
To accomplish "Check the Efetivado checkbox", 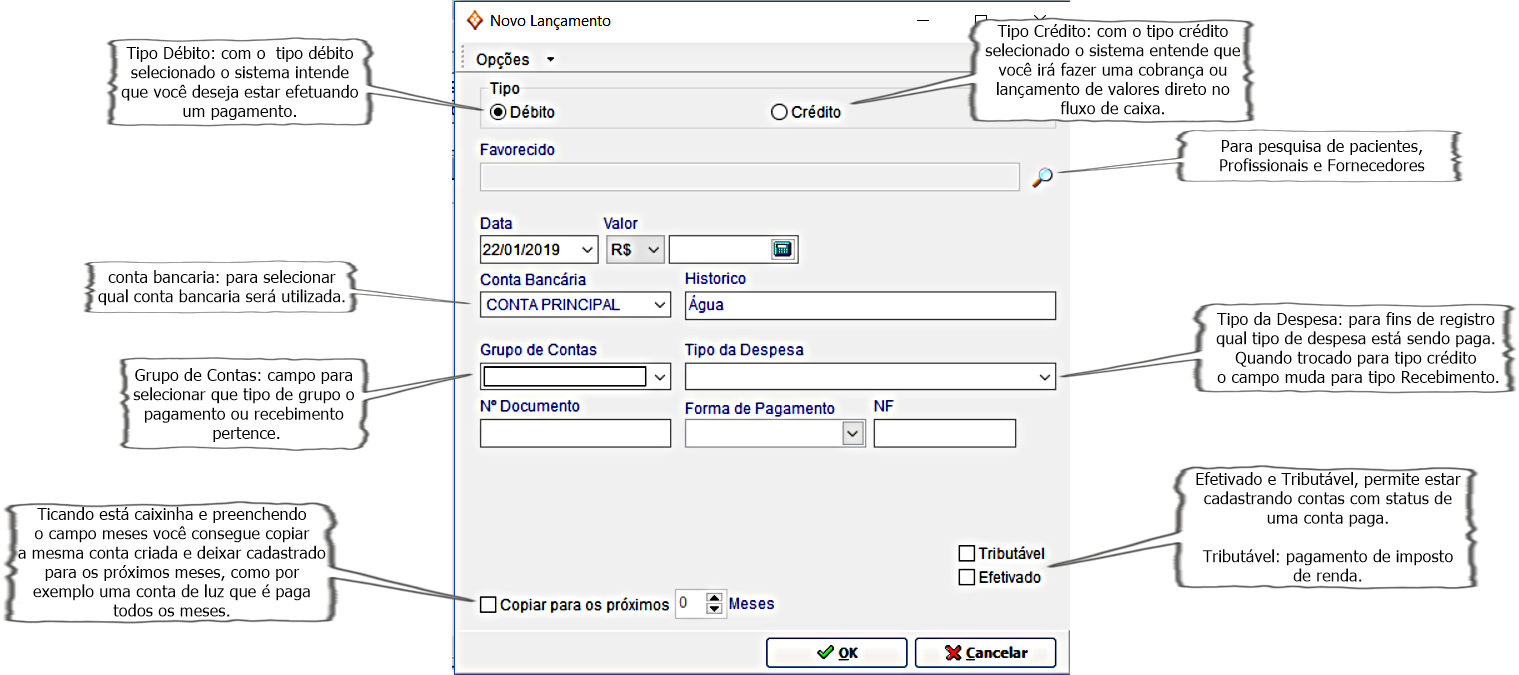I will tap(966, 577).
